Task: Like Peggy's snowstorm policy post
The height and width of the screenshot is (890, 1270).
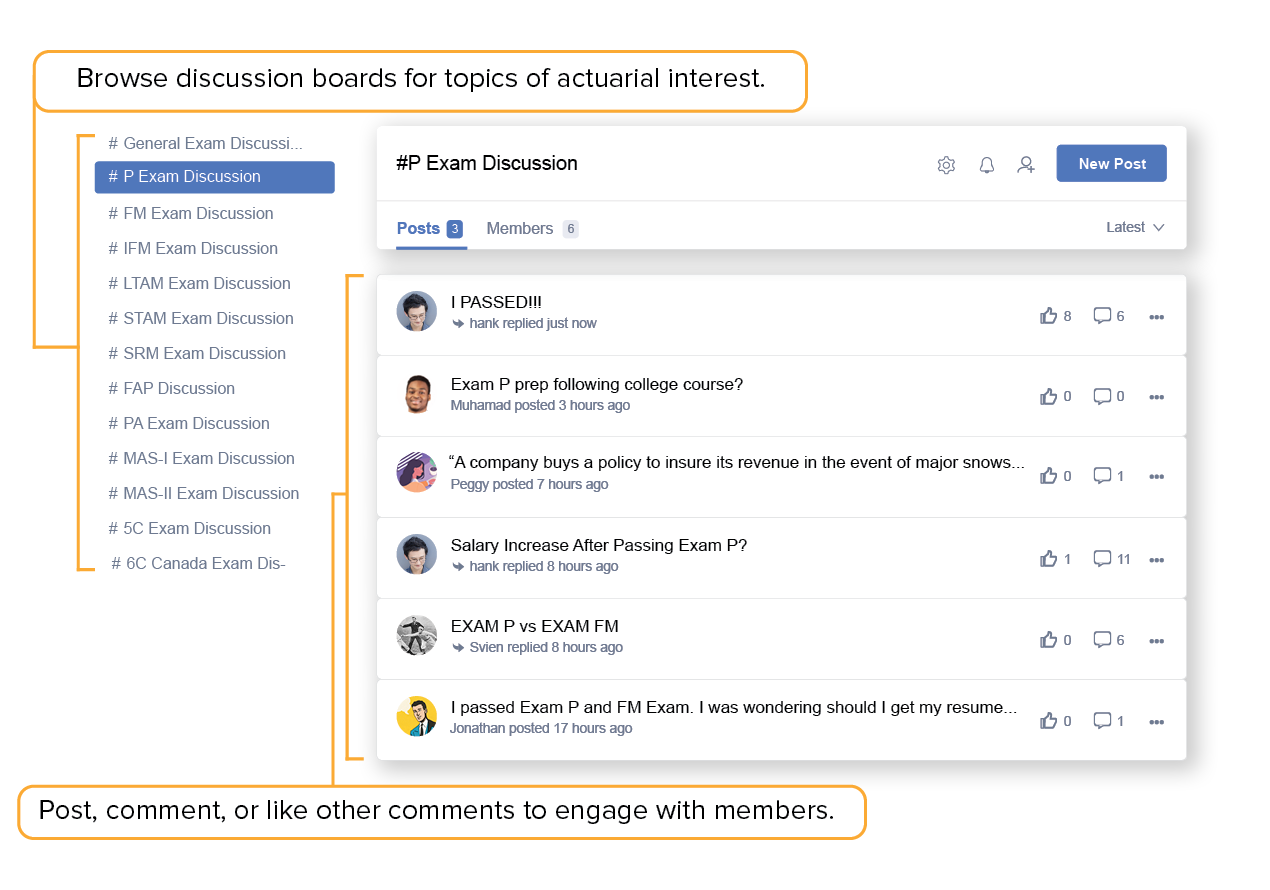Action: pos(1049,476)
